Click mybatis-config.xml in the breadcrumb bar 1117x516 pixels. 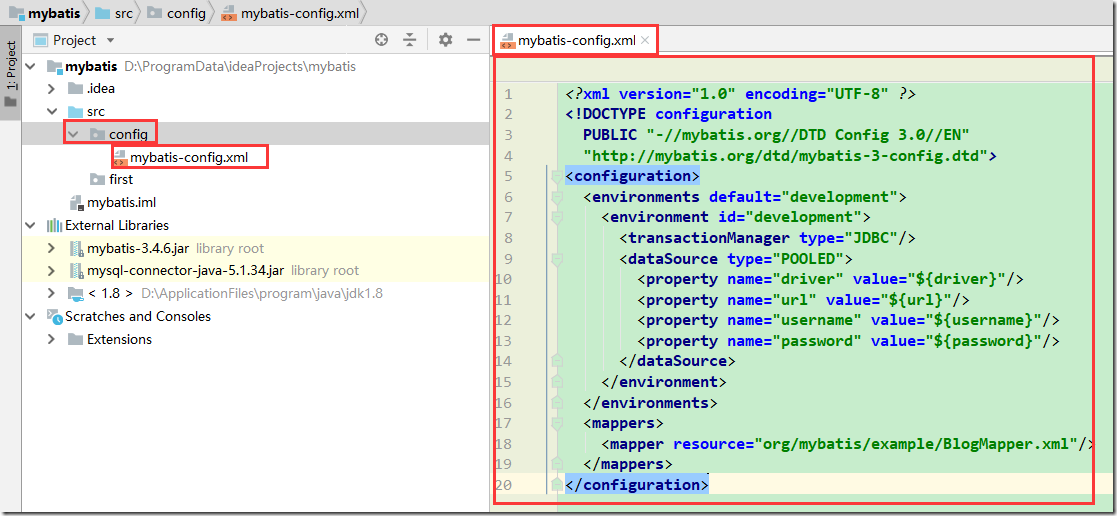click(291, 12)
